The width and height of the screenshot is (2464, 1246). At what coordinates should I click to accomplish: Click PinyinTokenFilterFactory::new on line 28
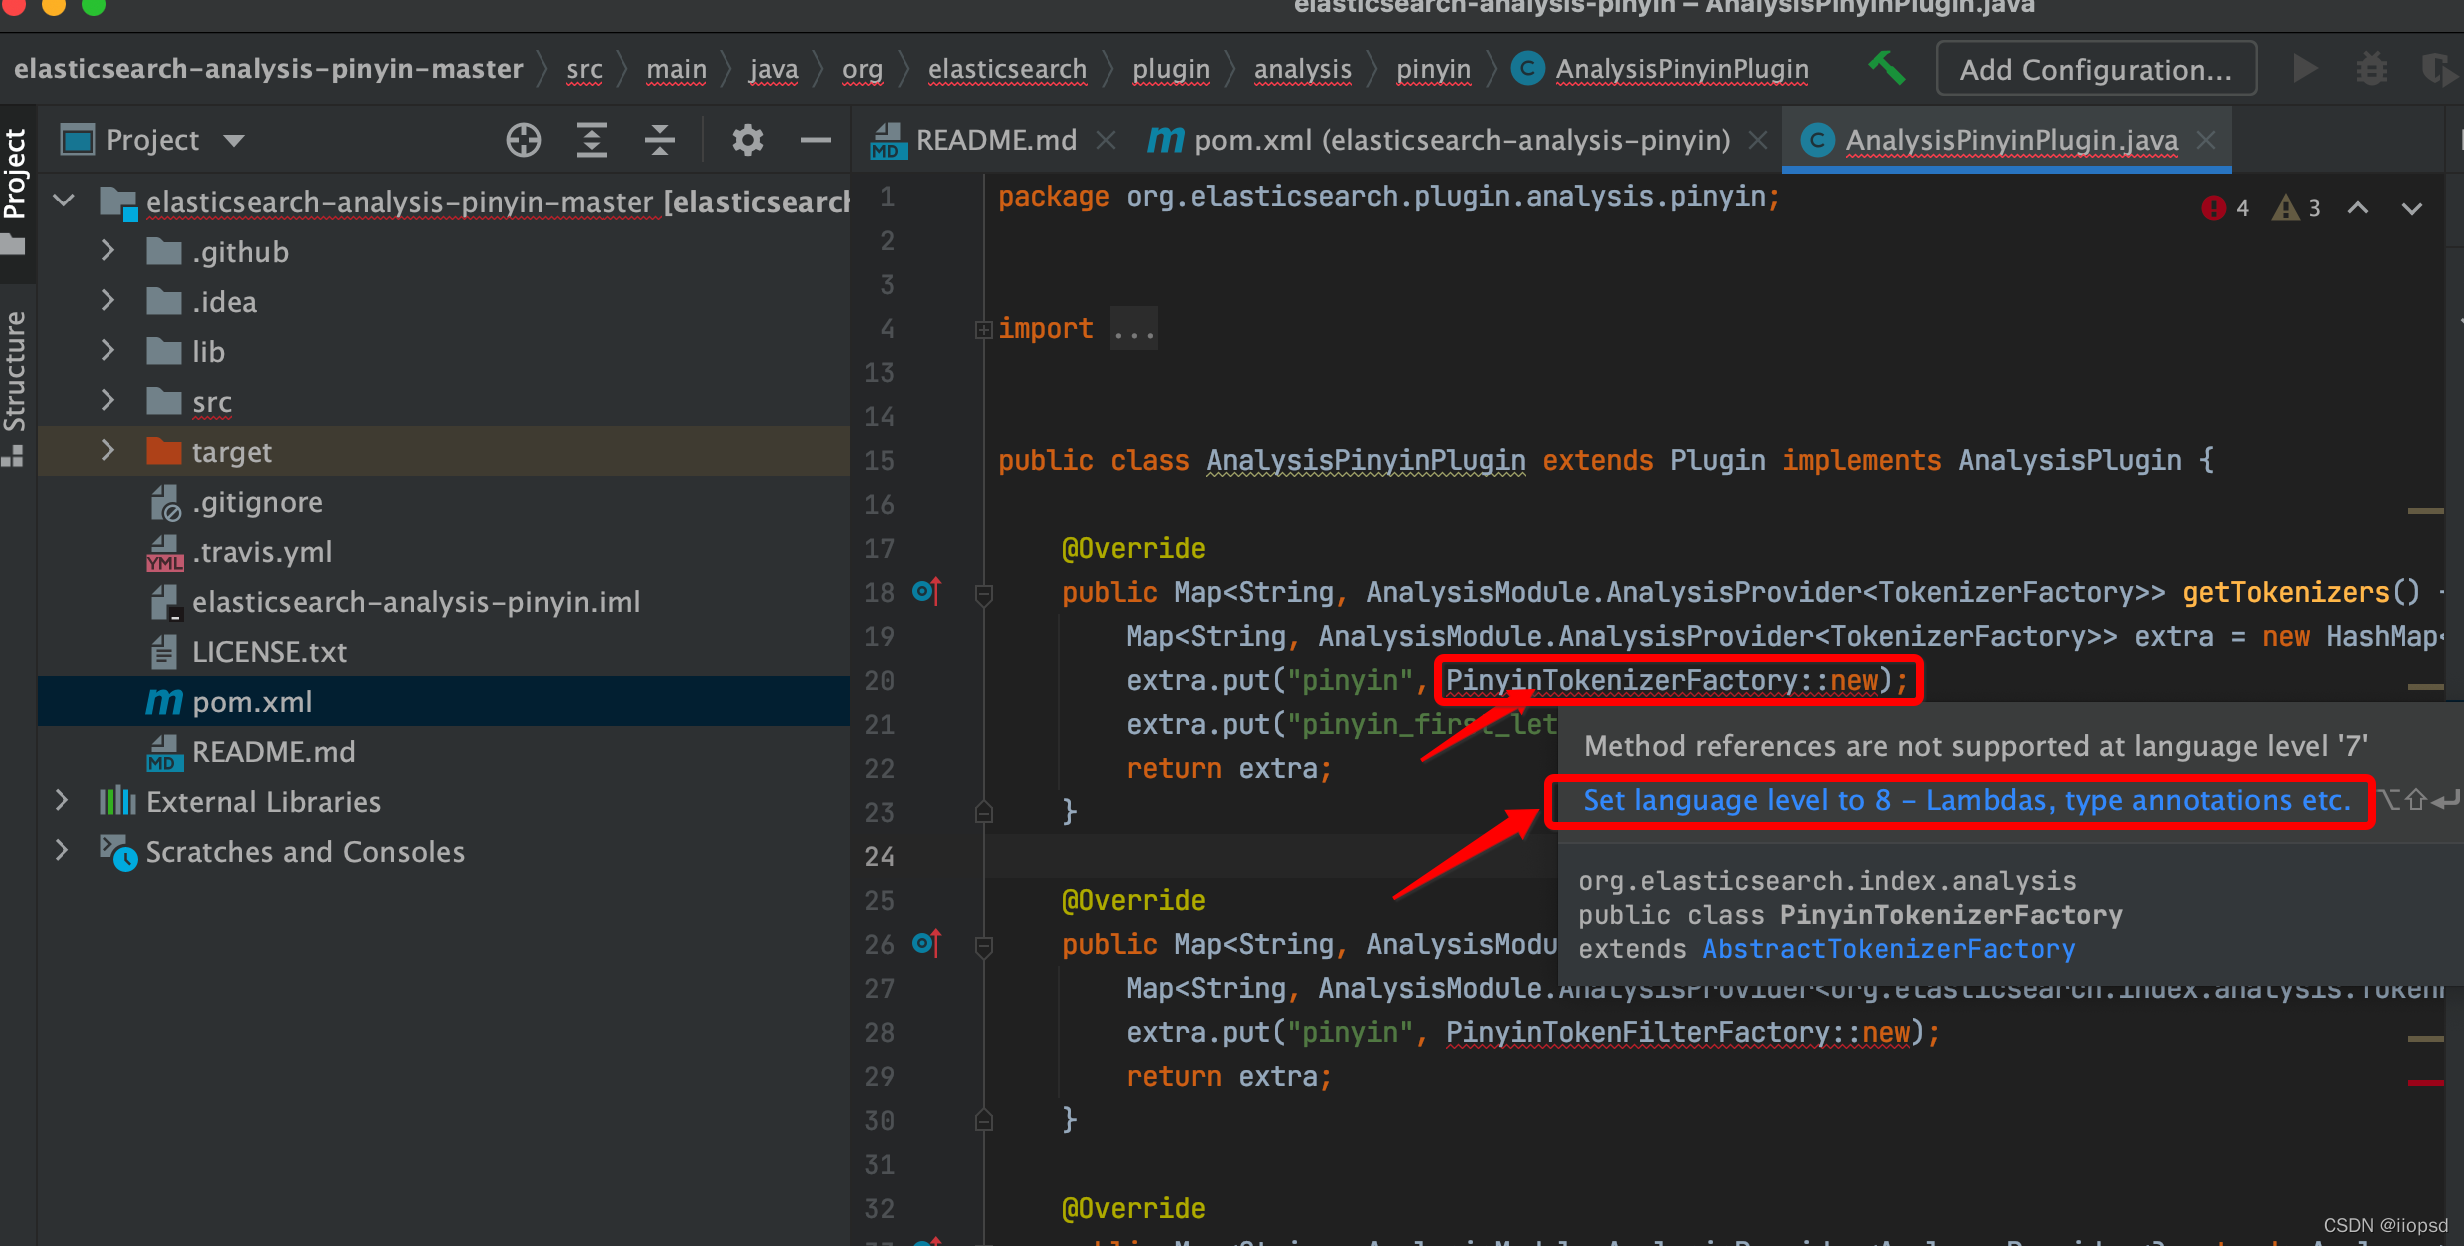point(1678,1033)
